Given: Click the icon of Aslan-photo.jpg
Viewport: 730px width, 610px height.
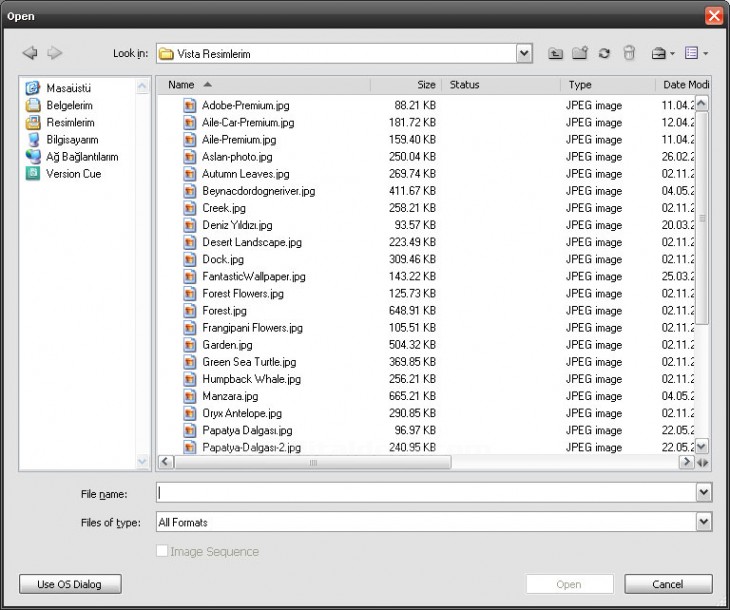Looking at the screenshot, I should pos(189,156).
